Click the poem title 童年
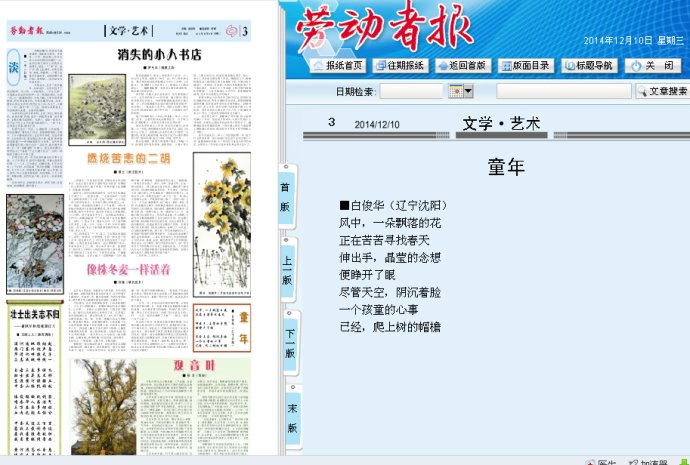Image resolution: width=690 pixels, height=465 pixels. point(506,167)
